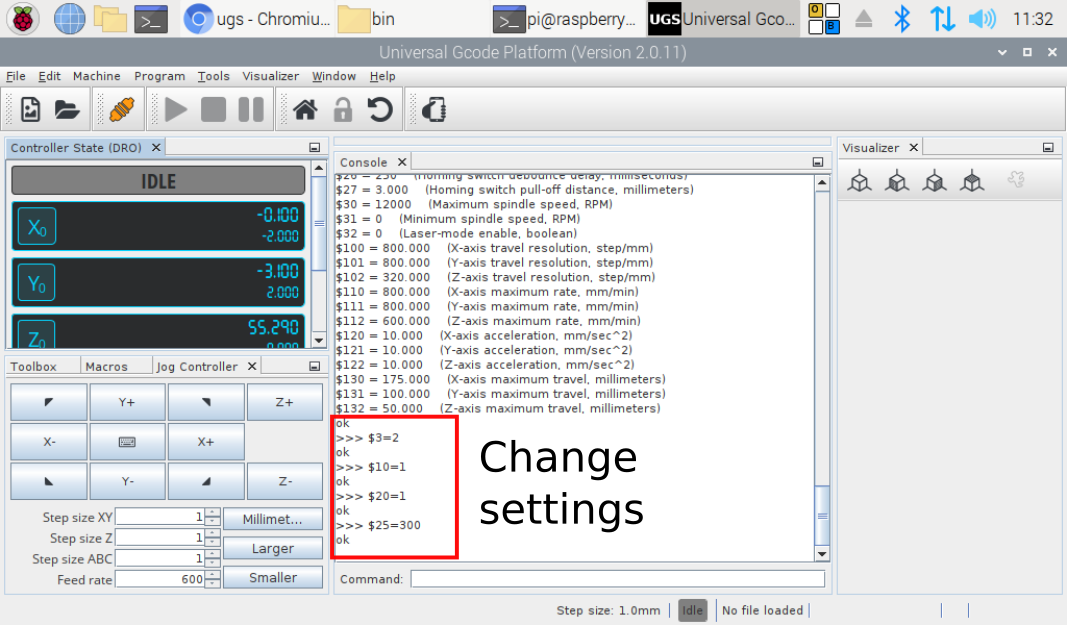
Task: Click DRO panel scrollbar down arrow
Action: point(318,340)
